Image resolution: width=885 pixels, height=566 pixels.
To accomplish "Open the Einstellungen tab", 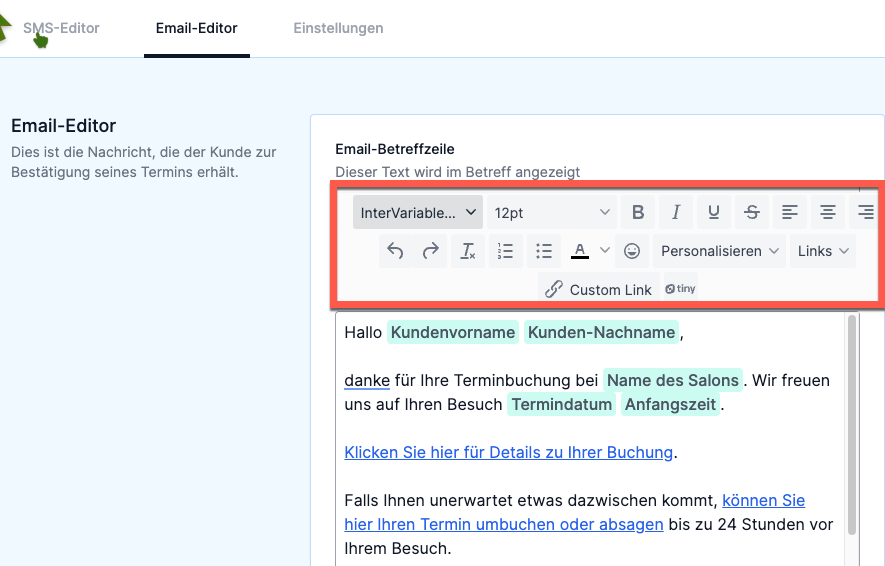I will [x=338, y=28].
